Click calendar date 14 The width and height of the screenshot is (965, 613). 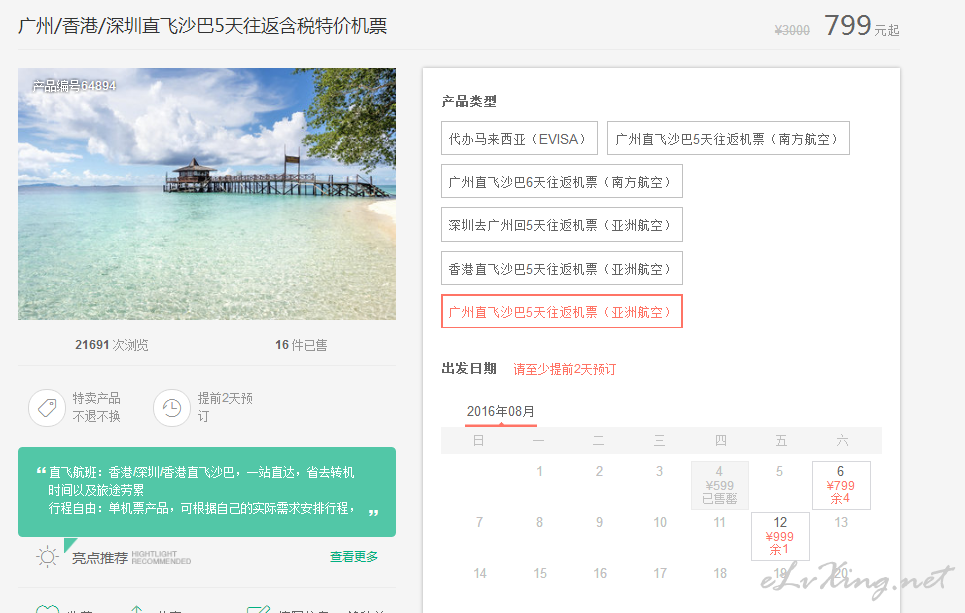click(479, 574)
